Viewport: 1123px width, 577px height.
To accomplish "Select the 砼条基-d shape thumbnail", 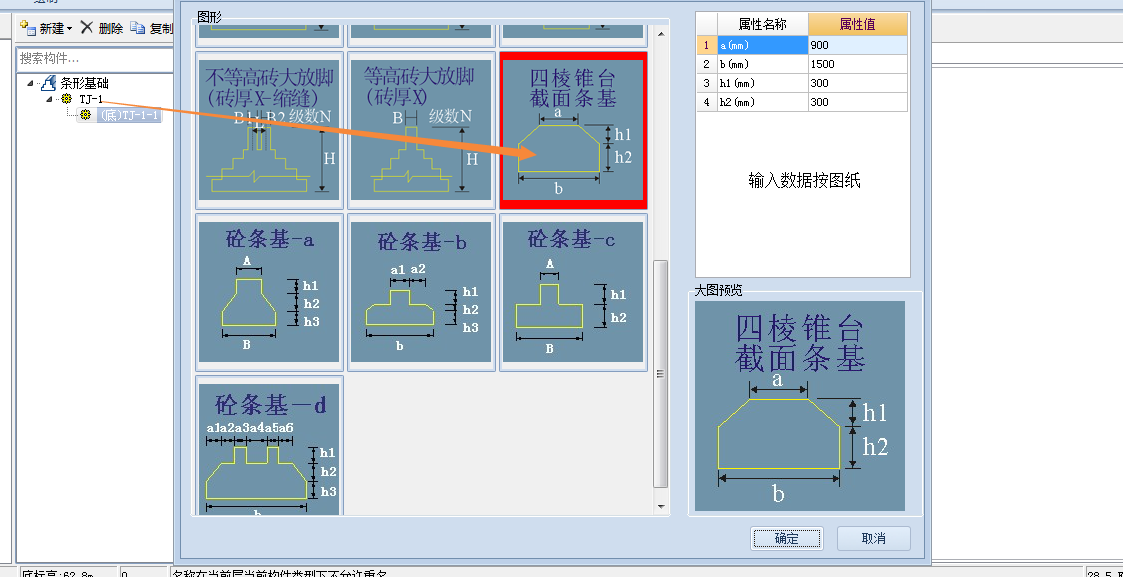I will coord(269,445).
